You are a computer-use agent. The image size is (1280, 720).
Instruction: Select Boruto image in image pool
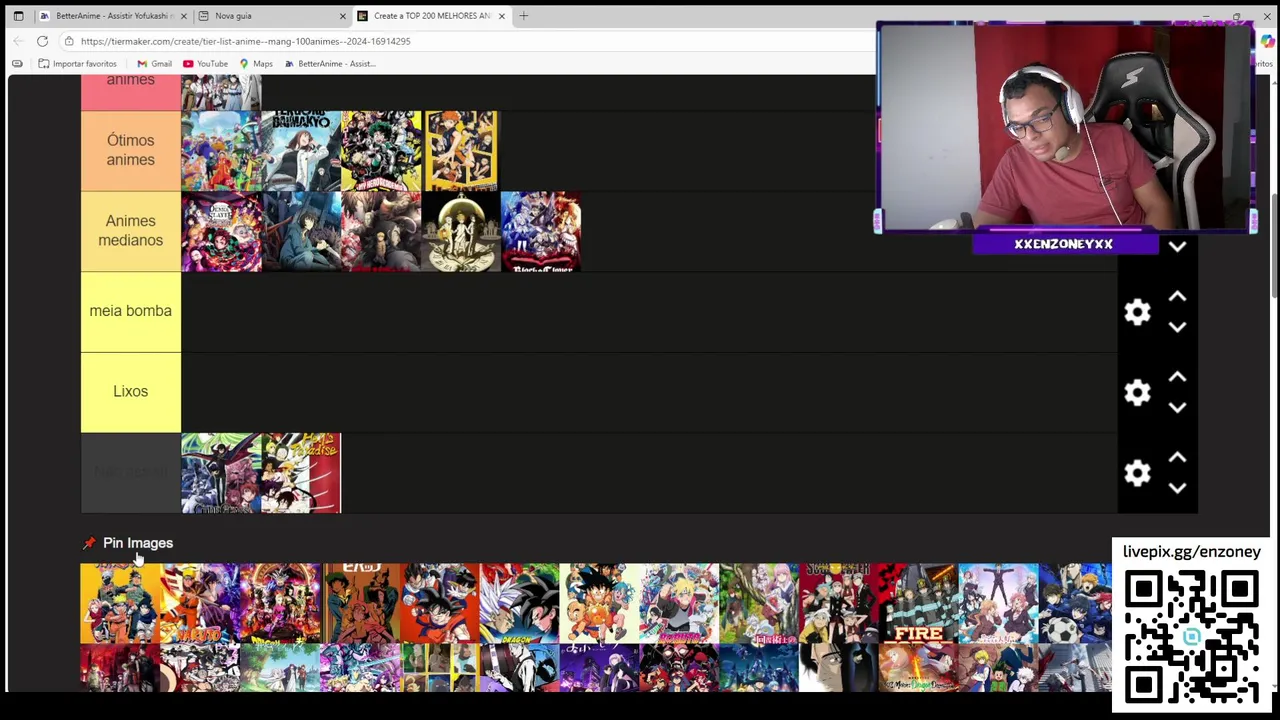point(679,603)
